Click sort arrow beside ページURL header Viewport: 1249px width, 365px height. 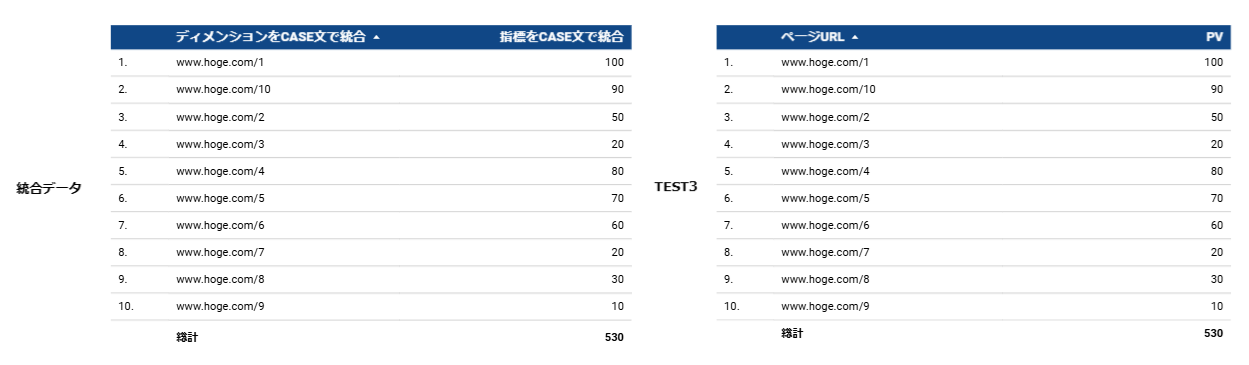855,37
